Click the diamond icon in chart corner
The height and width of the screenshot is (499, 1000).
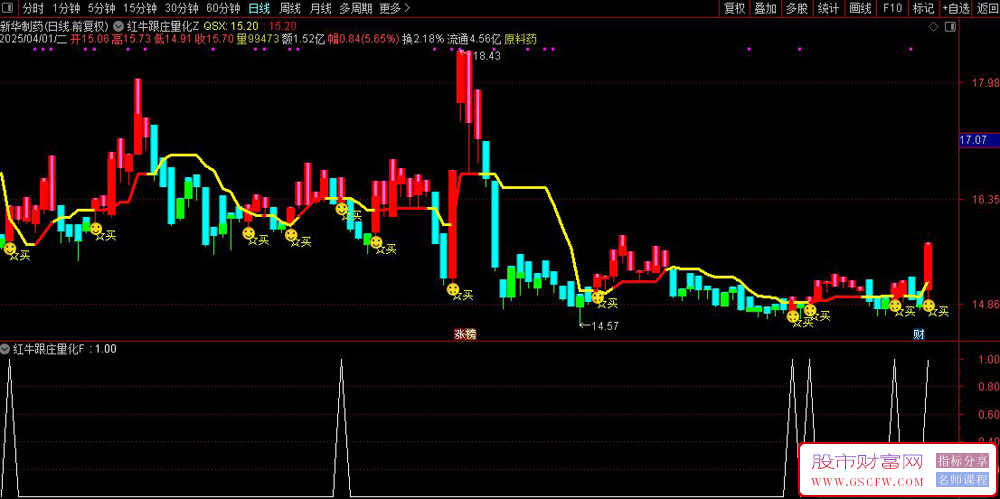(933, 27)
